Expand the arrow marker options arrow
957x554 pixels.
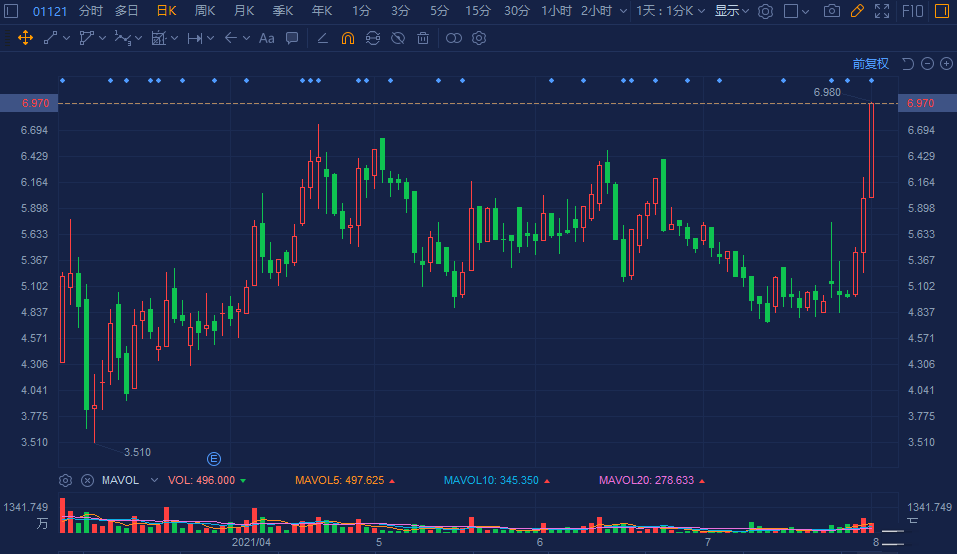pyautogui.click(x=247, y=38)
